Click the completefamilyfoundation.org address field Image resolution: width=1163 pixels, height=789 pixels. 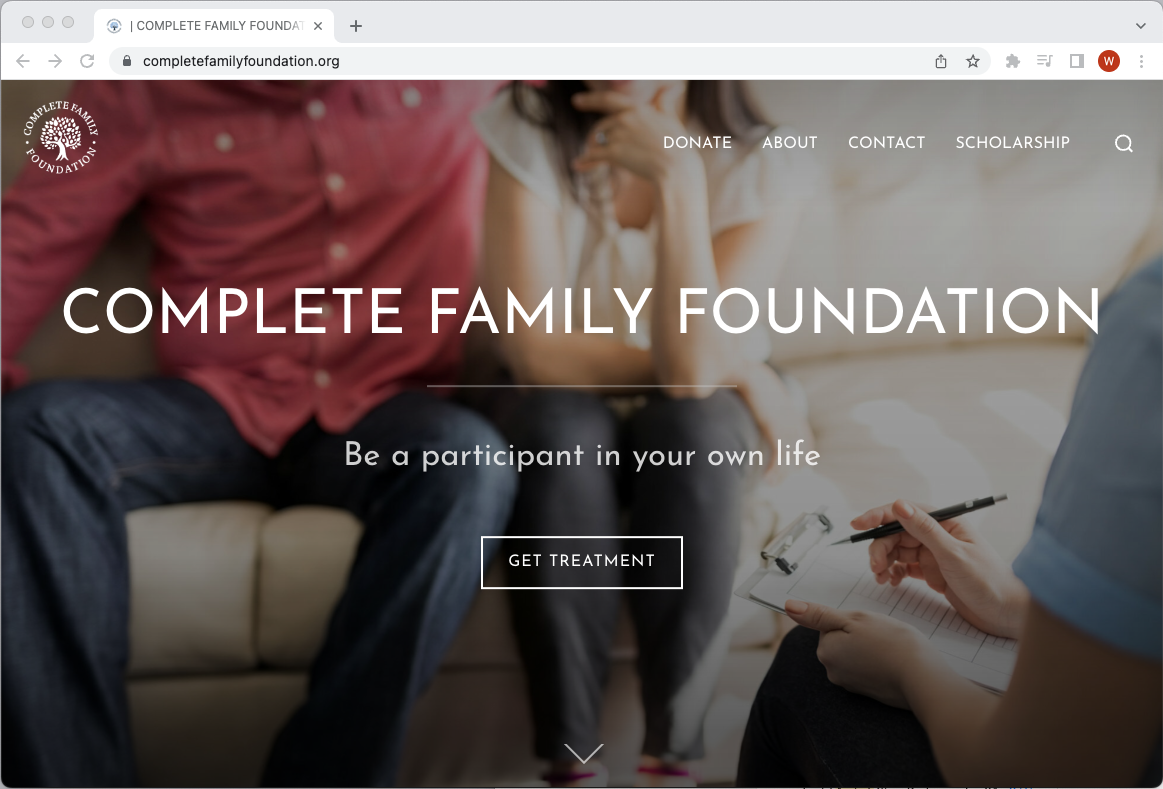coord(519,62)
